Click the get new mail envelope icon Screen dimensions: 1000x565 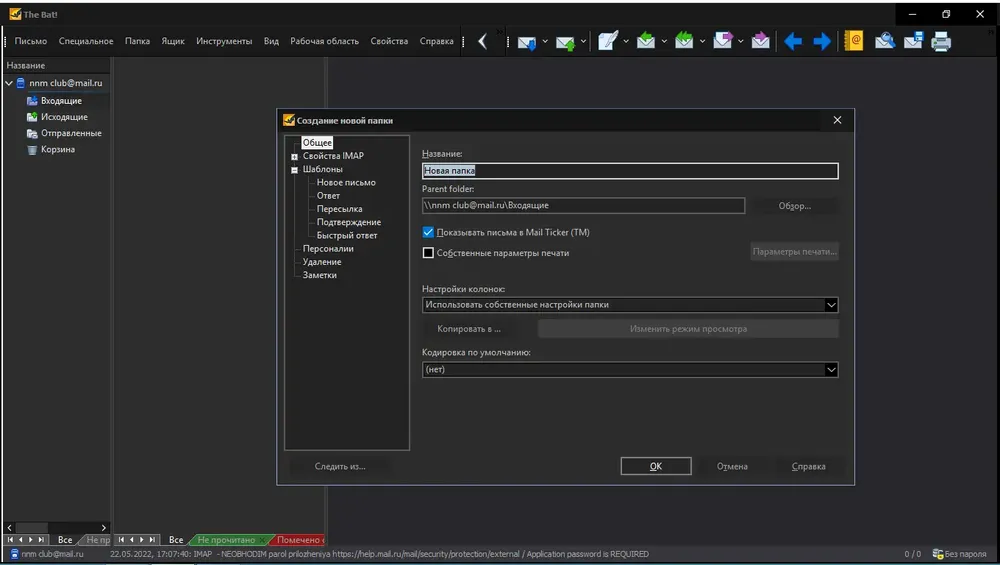tap(527, 42)
